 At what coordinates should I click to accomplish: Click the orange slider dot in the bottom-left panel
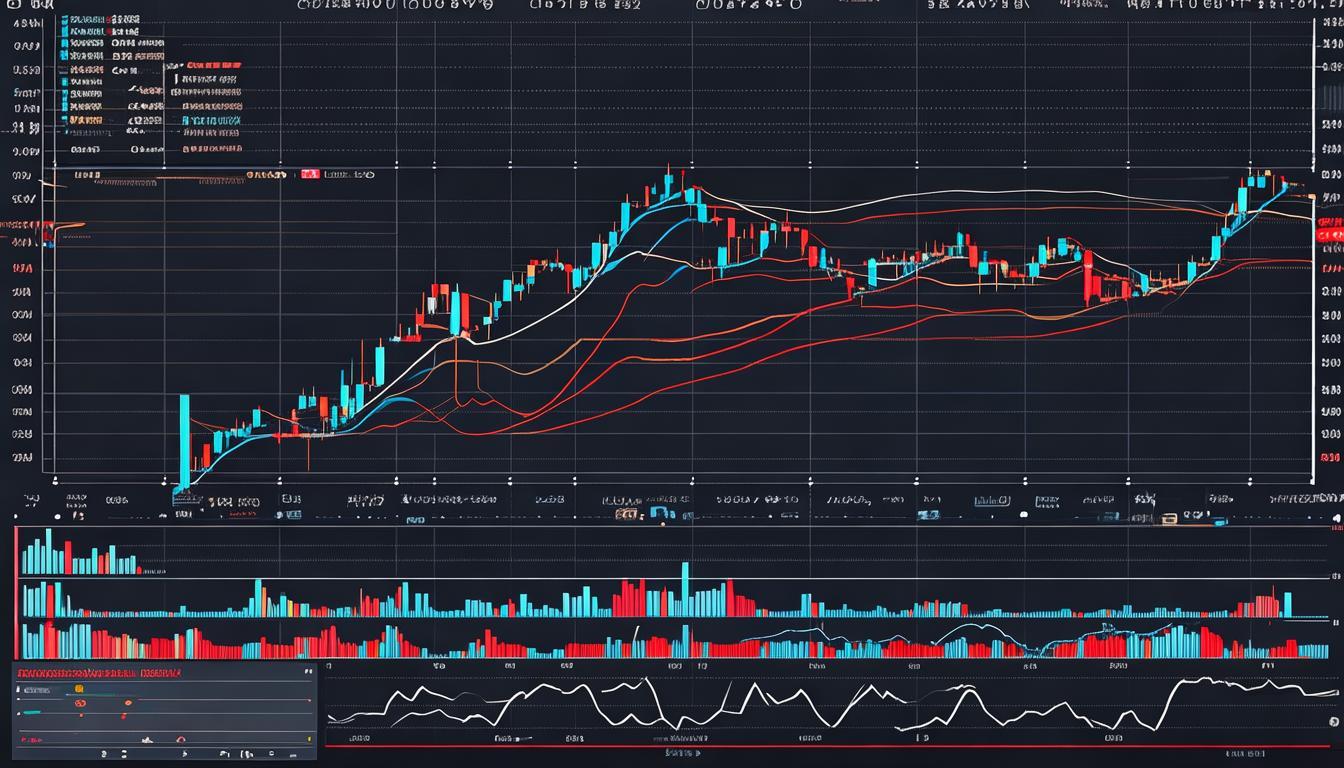click(79, 690)
